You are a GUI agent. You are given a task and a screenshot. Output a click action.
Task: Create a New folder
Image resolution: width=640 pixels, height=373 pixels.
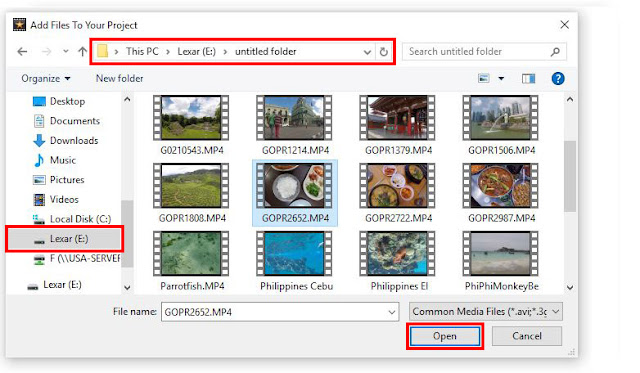[x=120, y=78]
